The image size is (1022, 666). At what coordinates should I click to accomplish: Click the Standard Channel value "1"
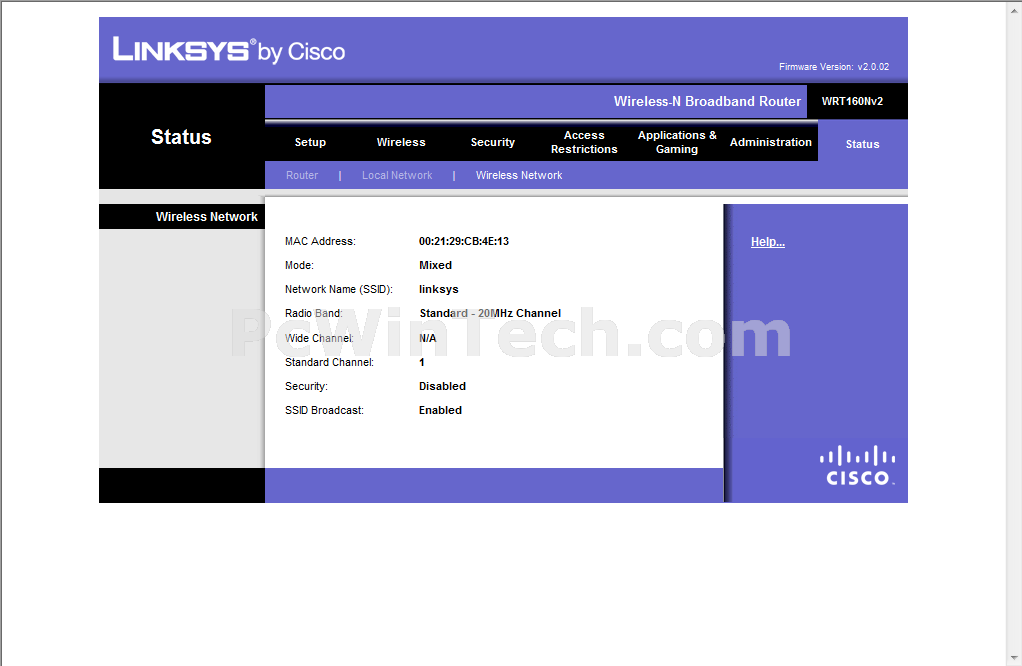pos(422,362)
